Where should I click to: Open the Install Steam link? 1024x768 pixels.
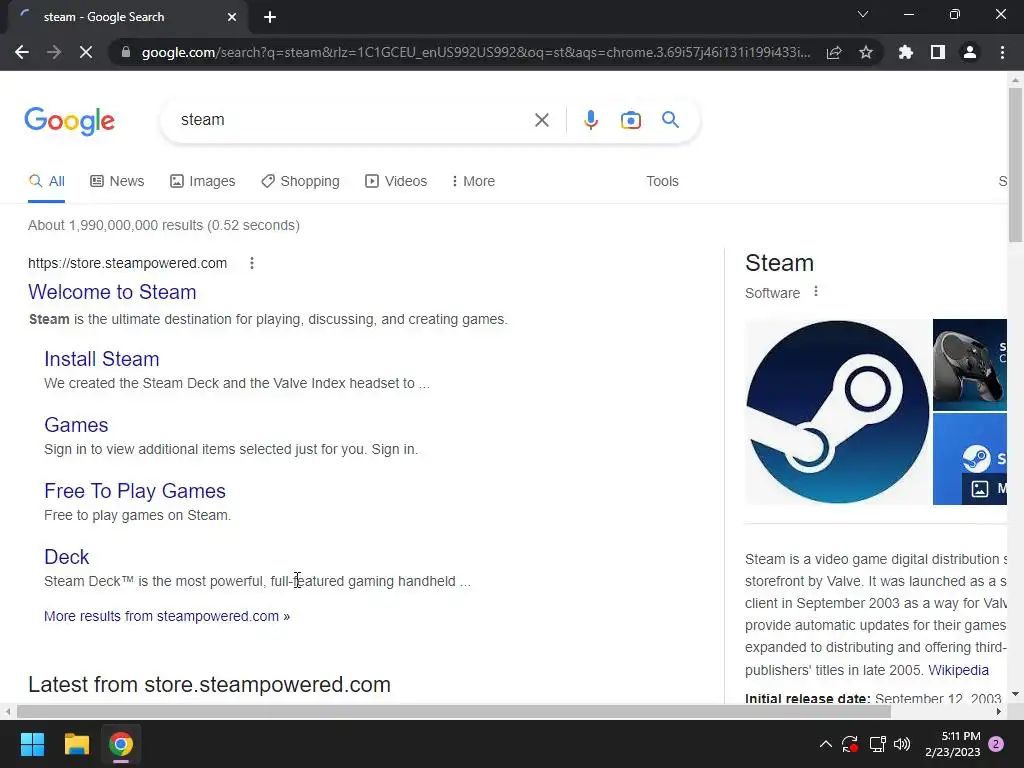click(102, 359)
